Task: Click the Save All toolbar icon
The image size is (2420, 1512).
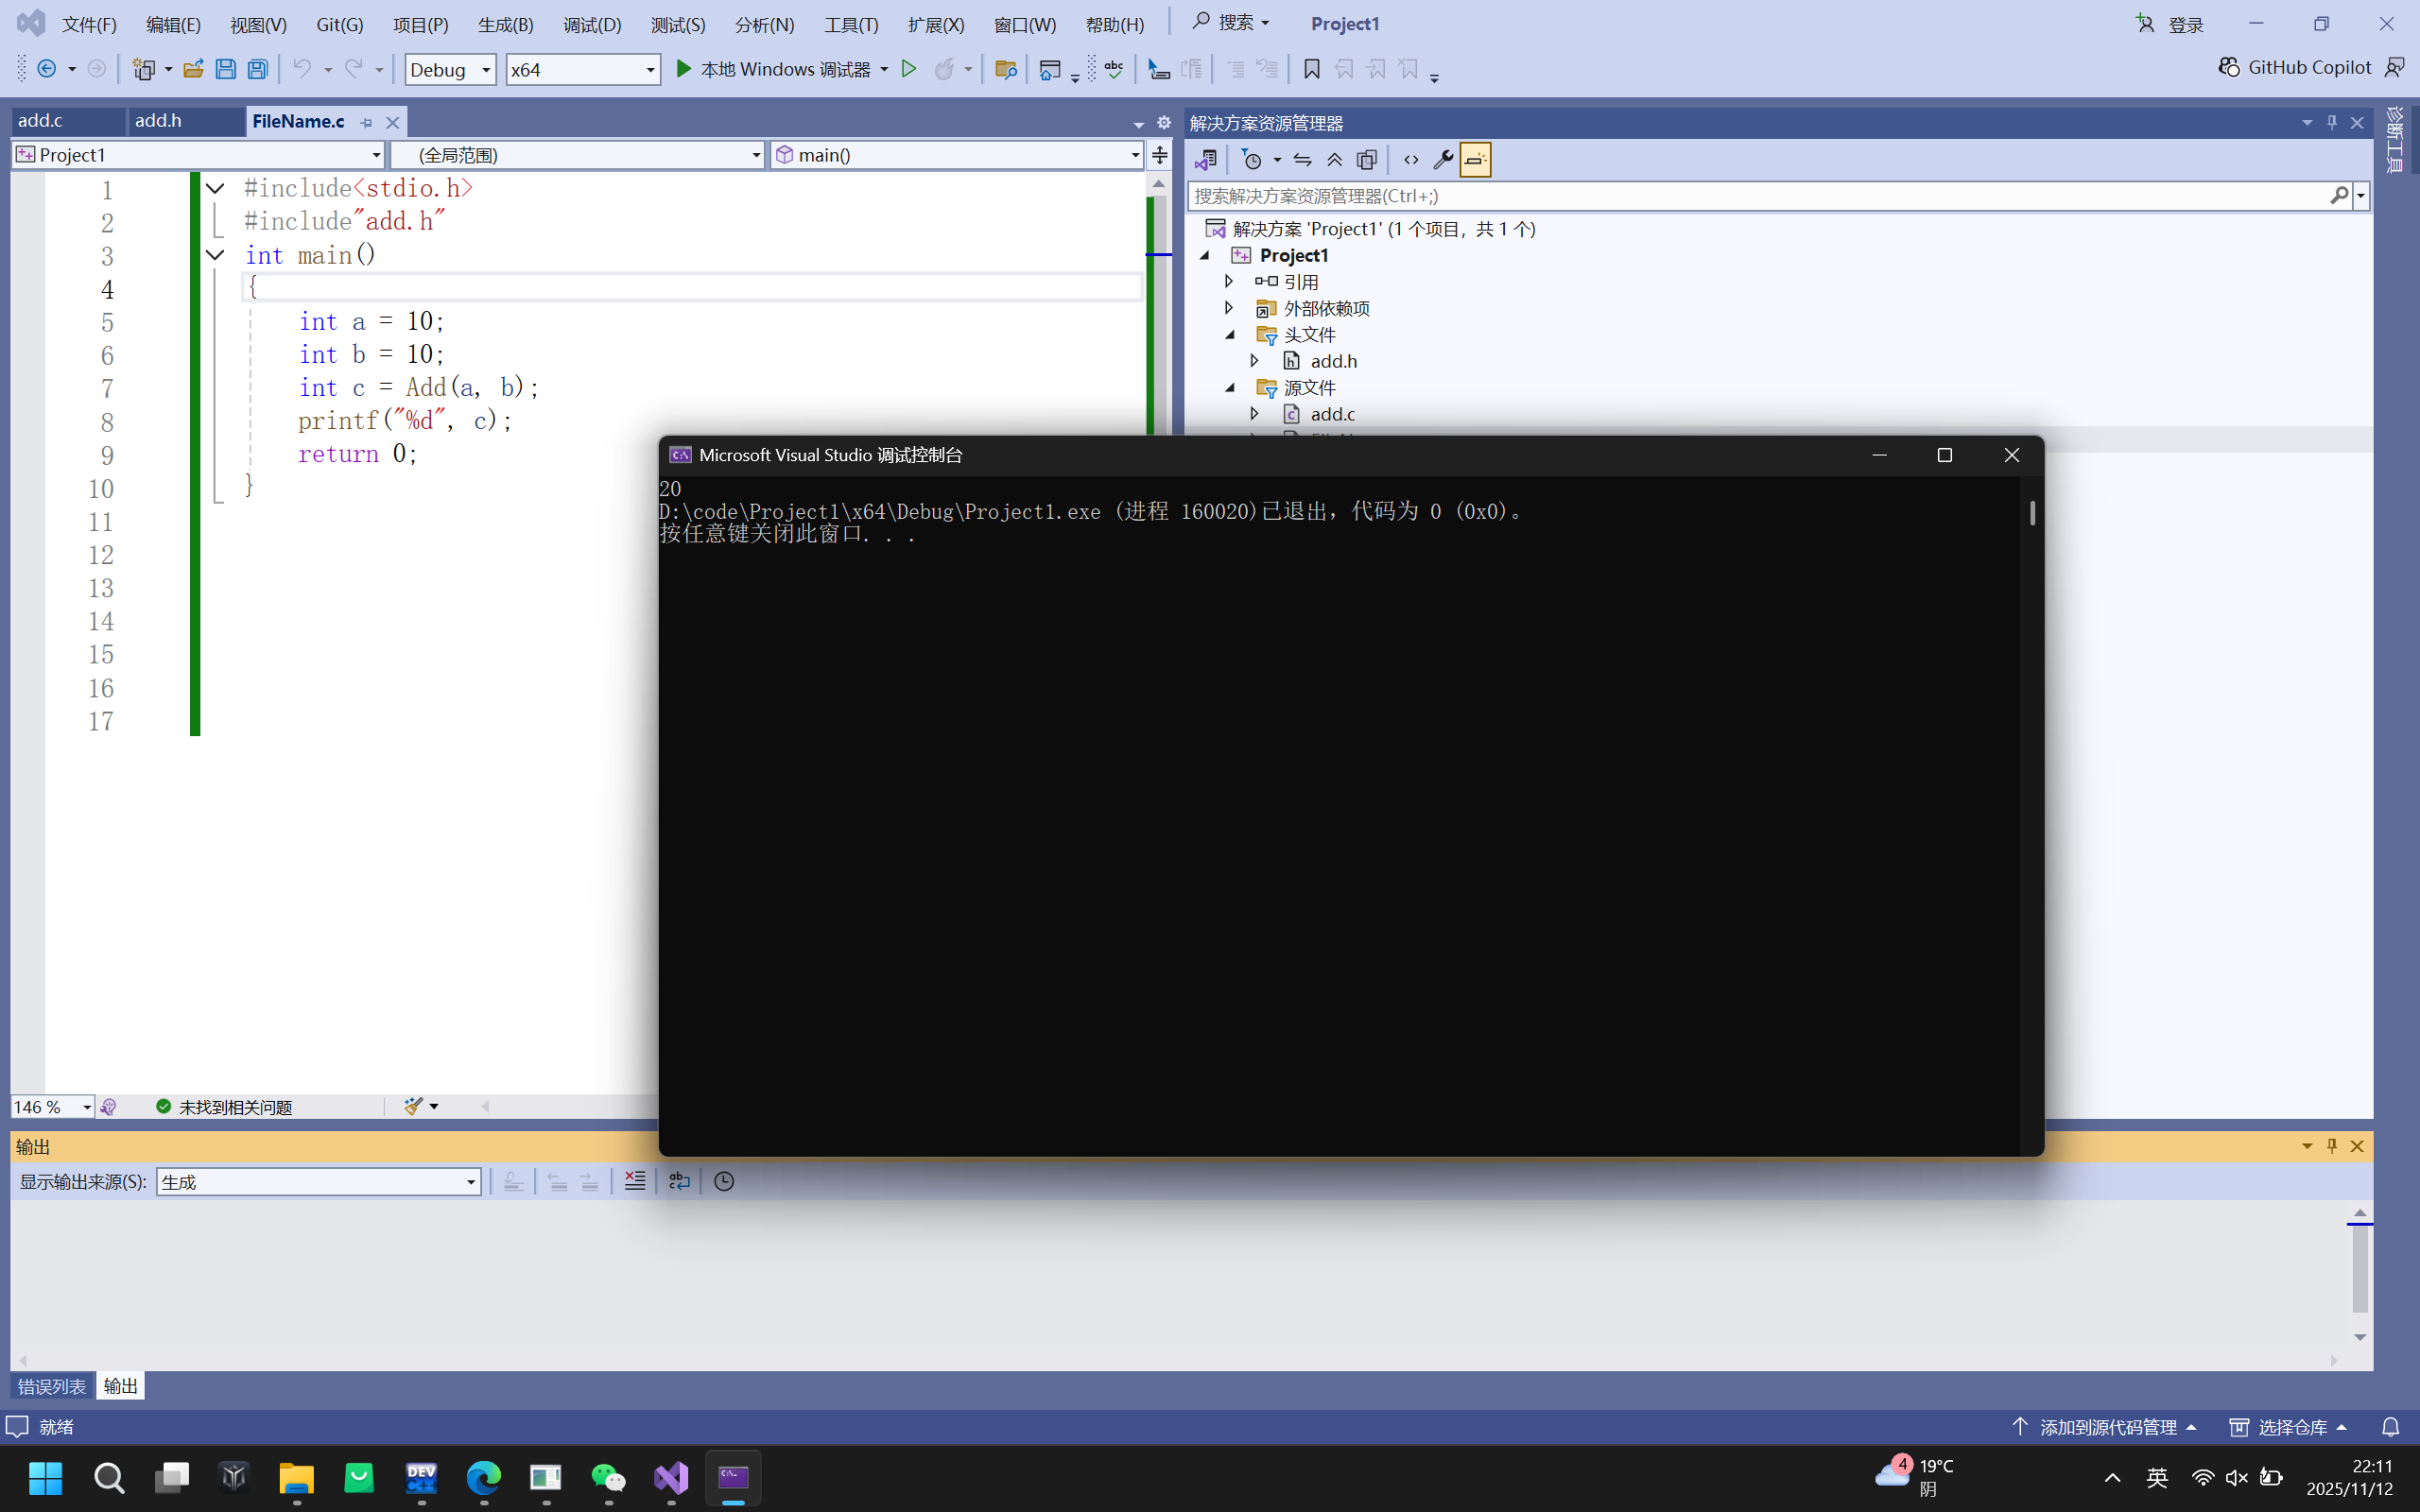Action: coord(257,69)
